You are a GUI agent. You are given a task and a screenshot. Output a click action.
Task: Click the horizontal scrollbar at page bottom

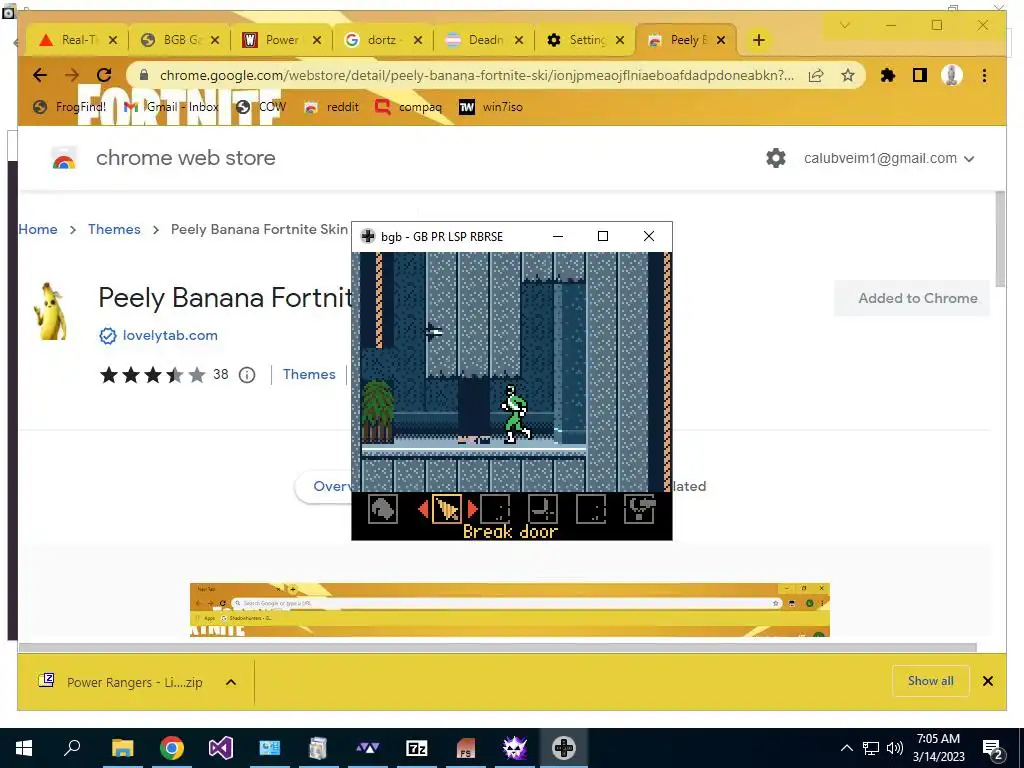click(498, 647)
